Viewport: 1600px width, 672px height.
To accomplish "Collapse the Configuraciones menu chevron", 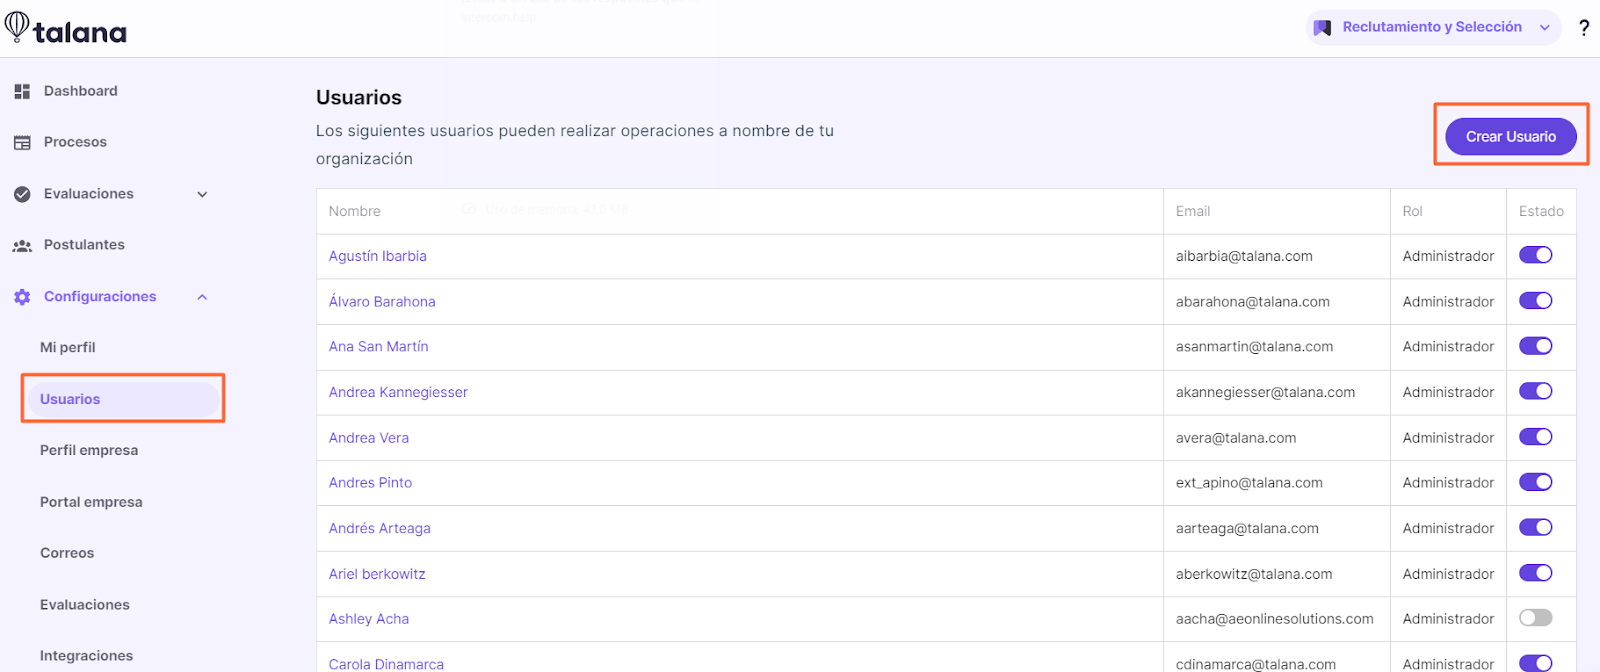I will click(202, 297).
